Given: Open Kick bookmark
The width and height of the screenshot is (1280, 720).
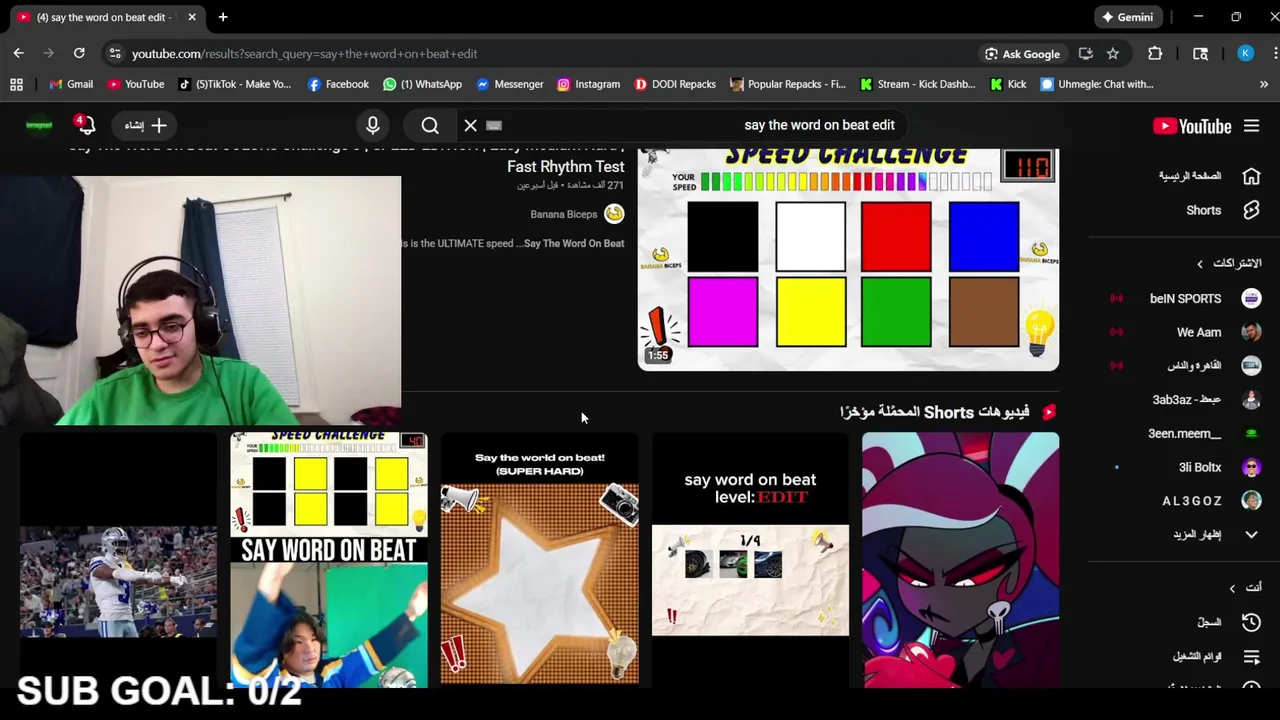Looking at the screenshot, I should 1008,84.
